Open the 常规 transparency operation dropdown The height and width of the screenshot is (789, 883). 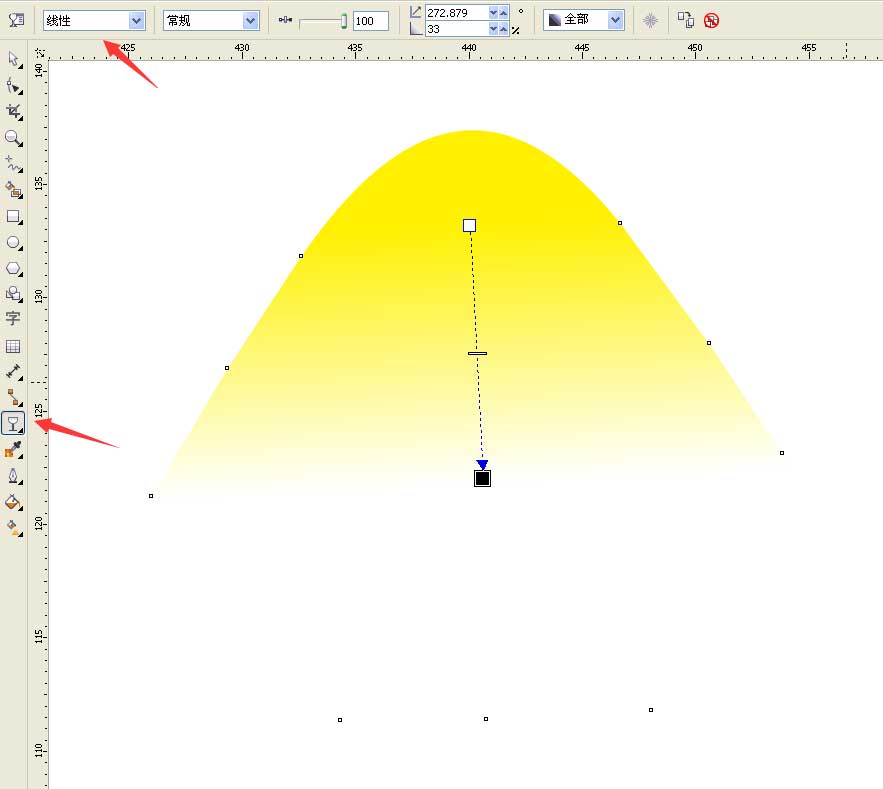point(211,21)
